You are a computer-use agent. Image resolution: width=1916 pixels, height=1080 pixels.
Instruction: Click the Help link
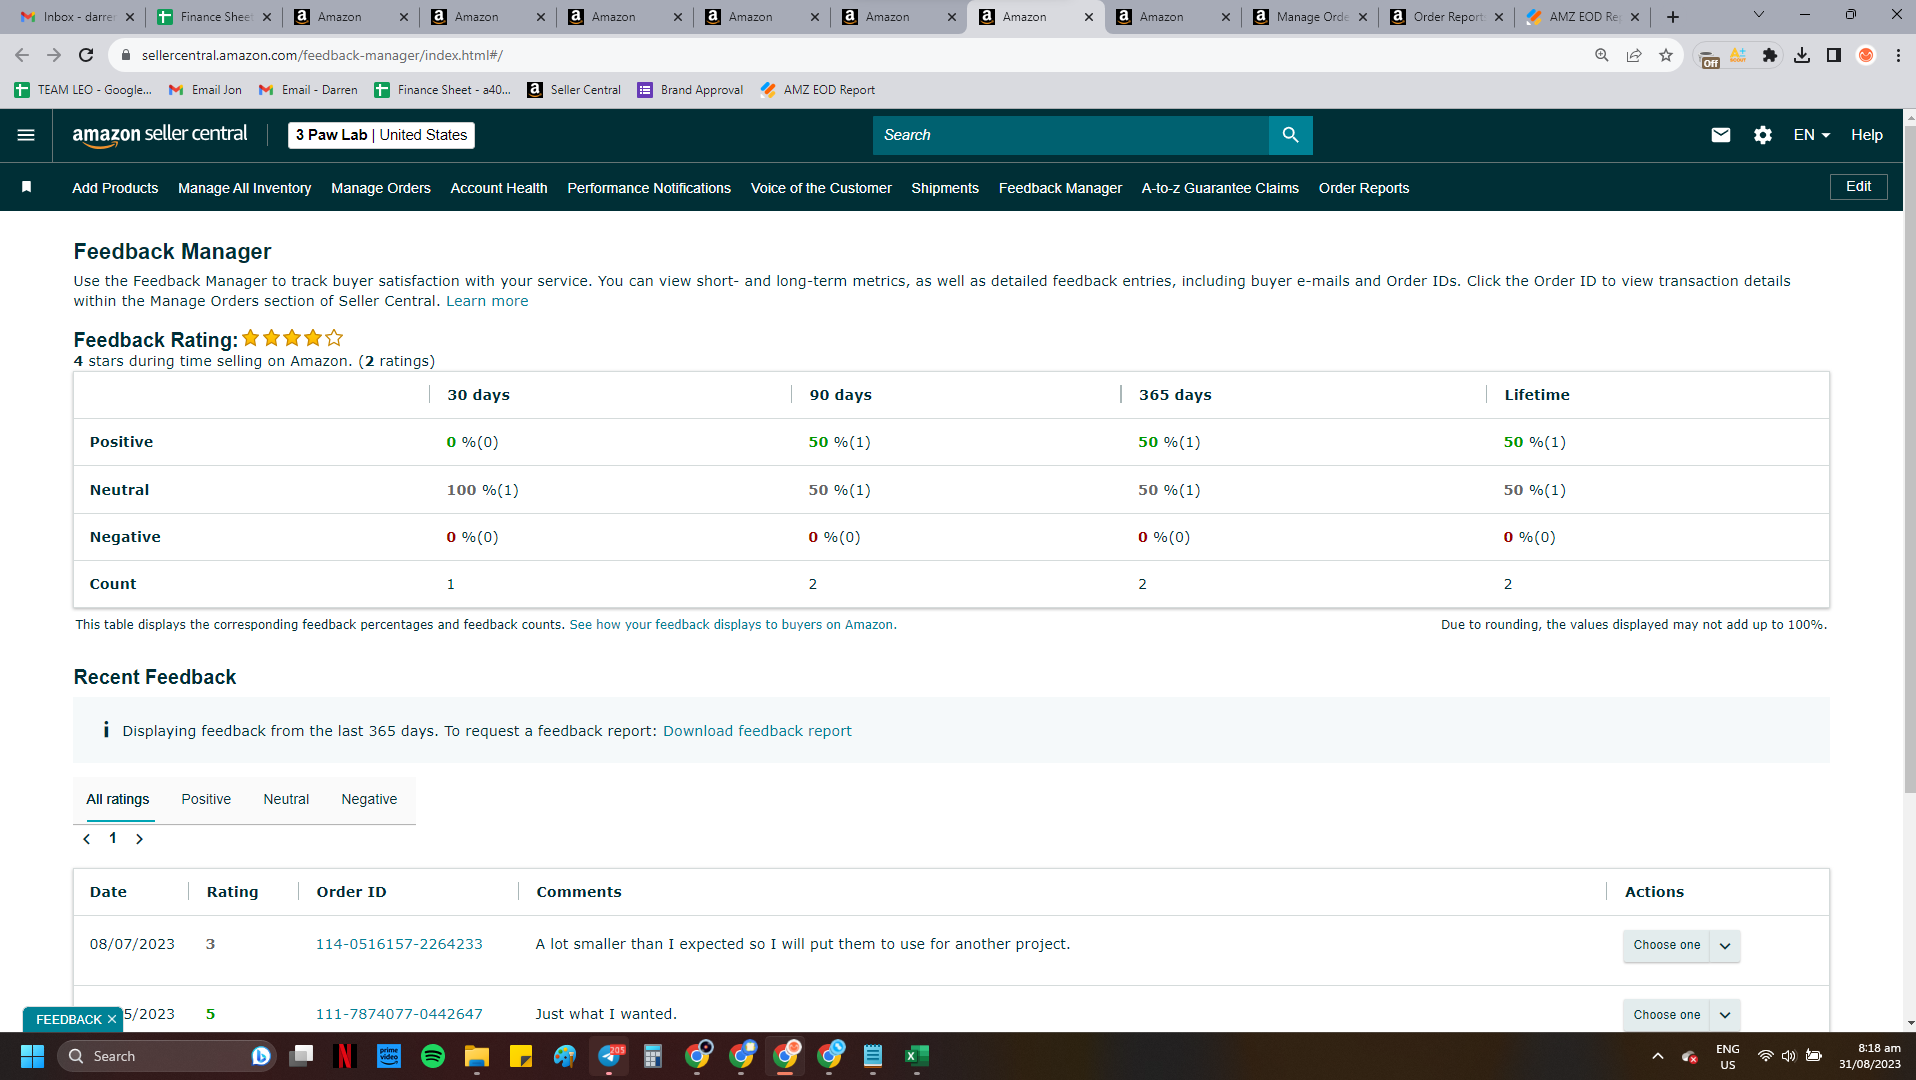[1867, 135]
